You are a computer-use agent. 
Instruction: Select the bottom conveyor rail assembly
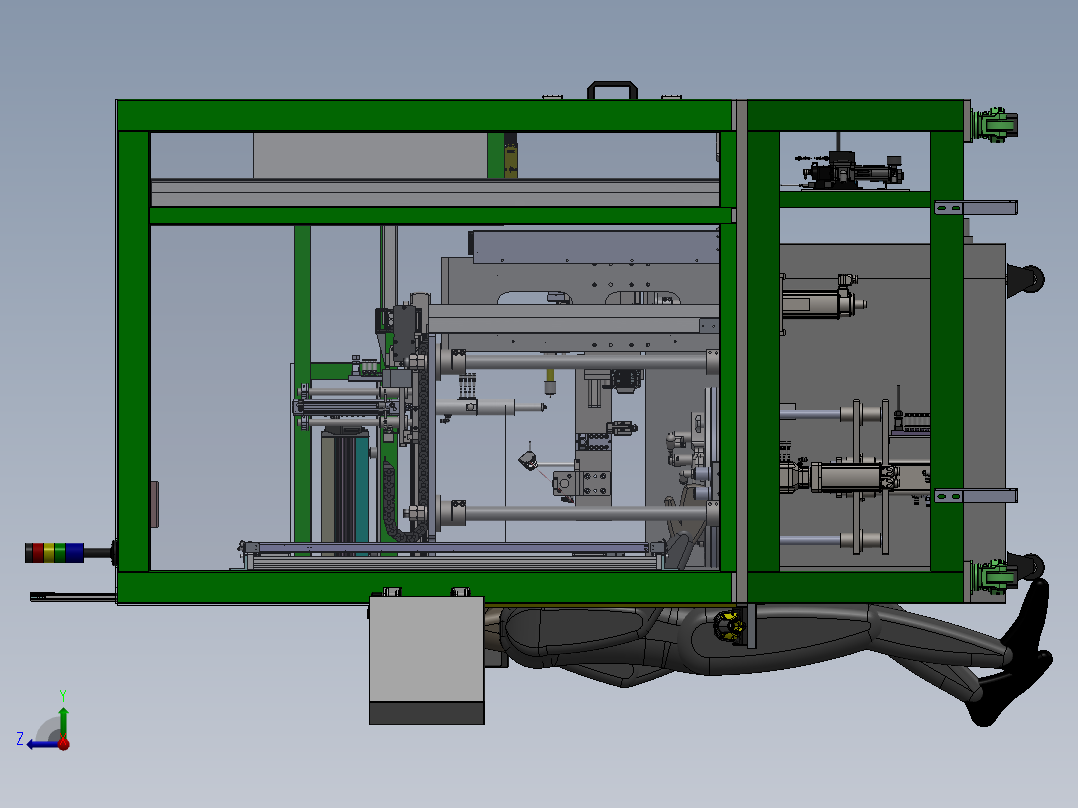pos(452,555)
